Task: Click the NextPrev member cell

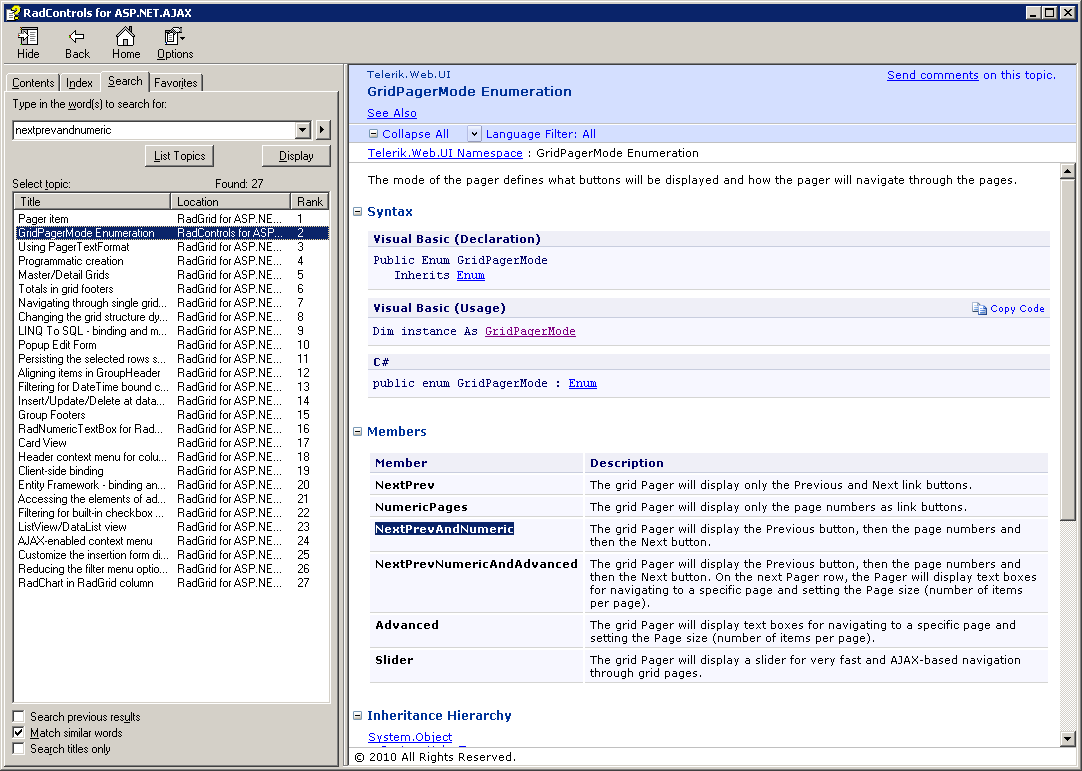Action: tap(476, 485)
